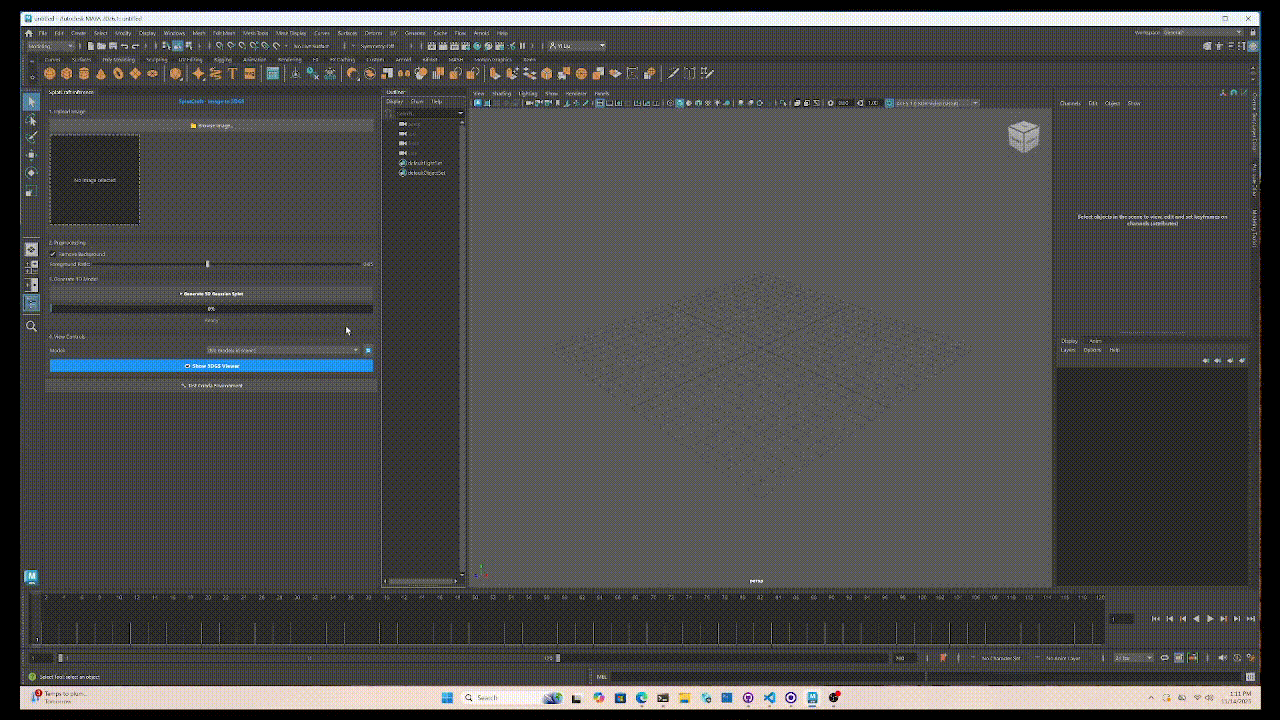
Task: Create a polygon sphere from the shelf
Action: tap(50, 73)
